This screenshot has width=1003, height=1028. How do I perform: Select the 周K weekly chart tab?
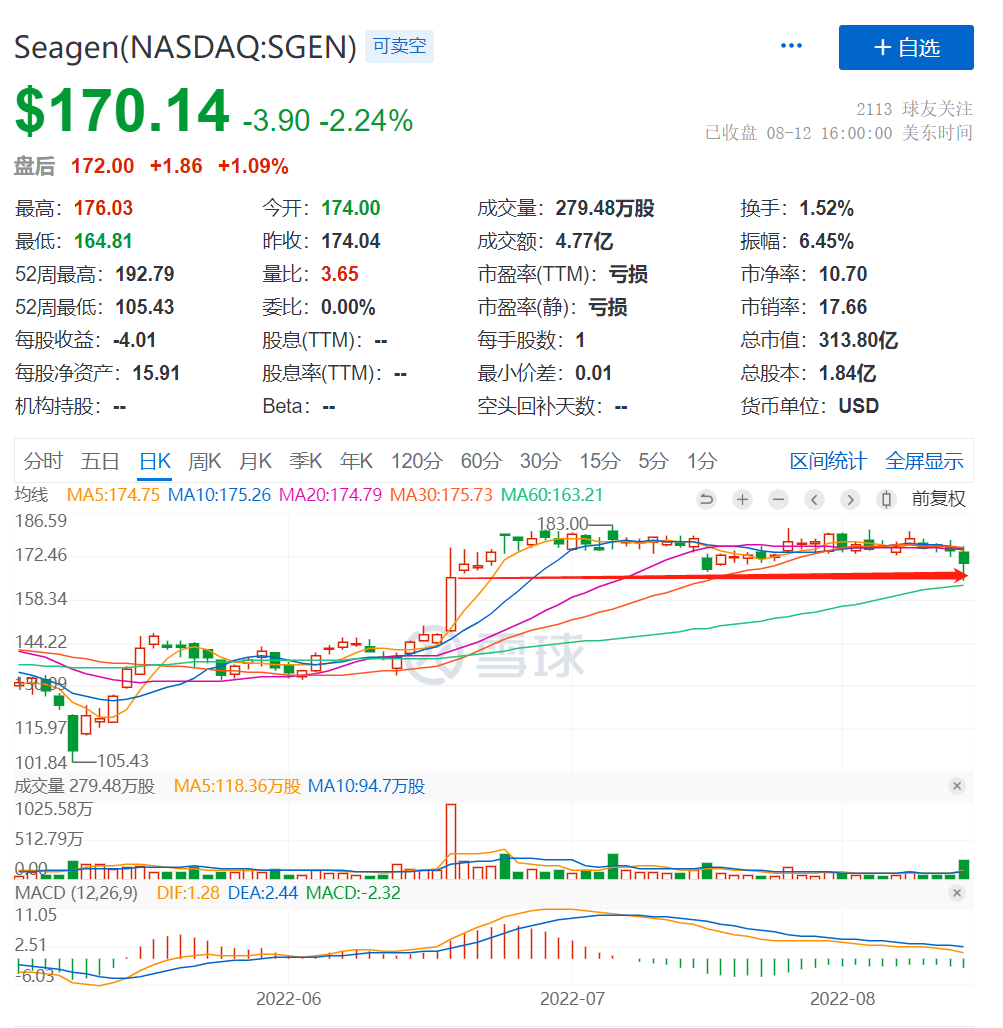[x=205, y=461]
